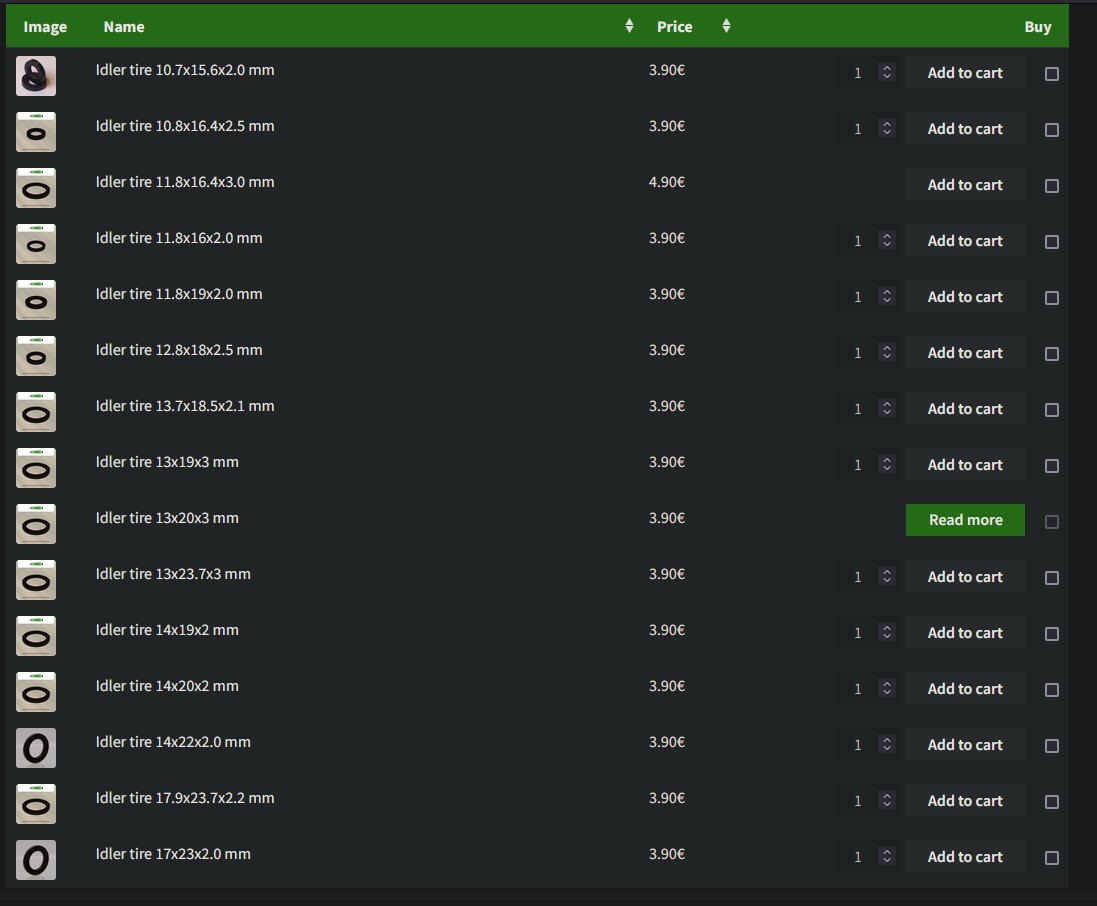Click the Price column header

[674, 27]
